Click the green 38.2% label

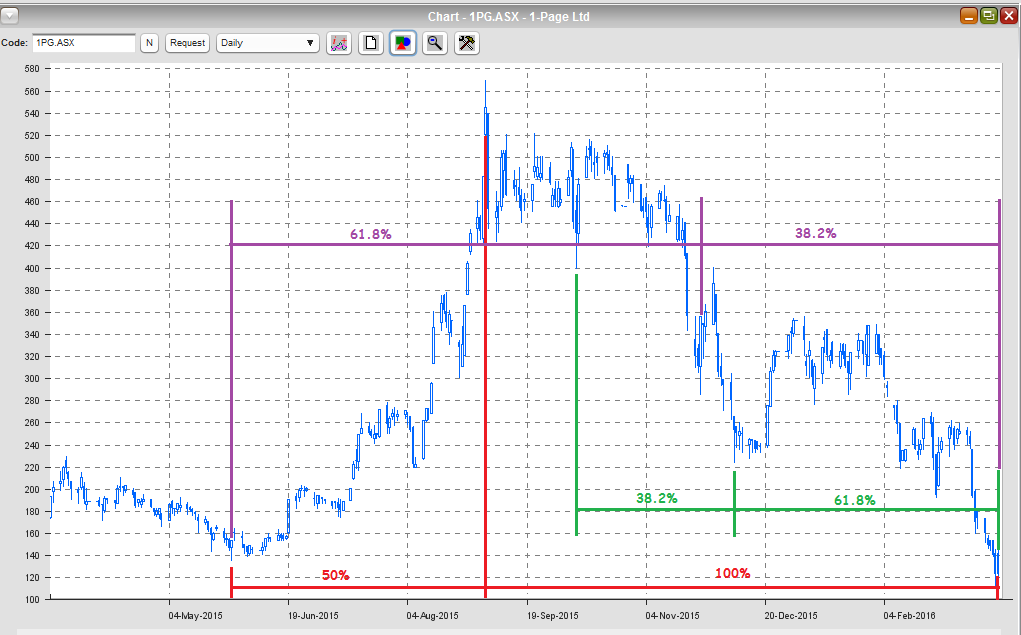(x=656, y=498)
